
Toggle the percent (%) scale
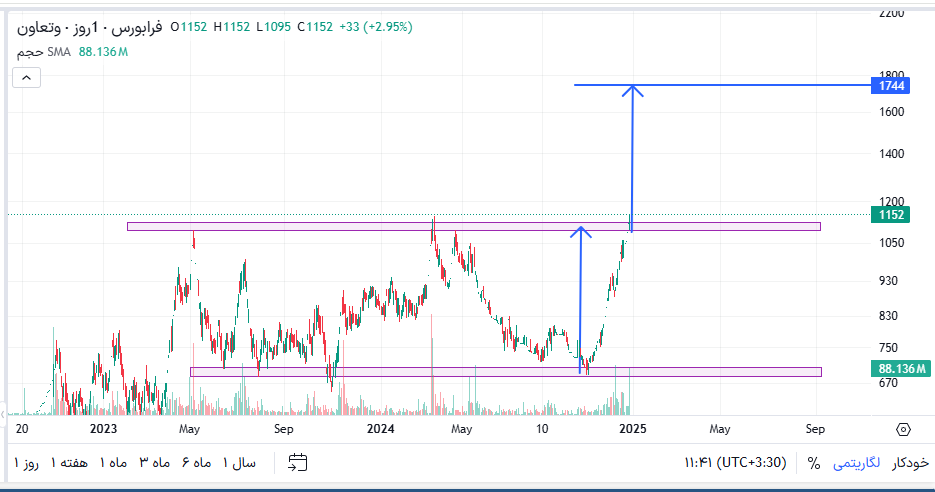pyautogui.click(x=813, y=463)
